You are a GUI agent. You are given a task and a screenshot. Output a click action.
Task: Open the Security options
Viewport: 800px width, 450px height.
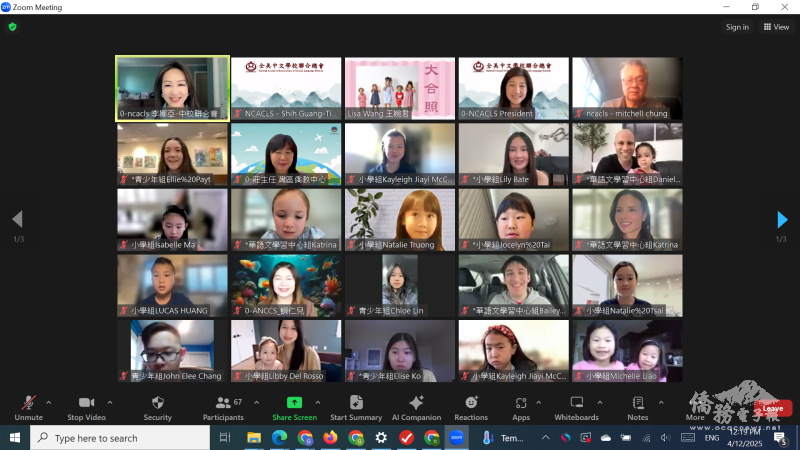[x=157, y=406]
